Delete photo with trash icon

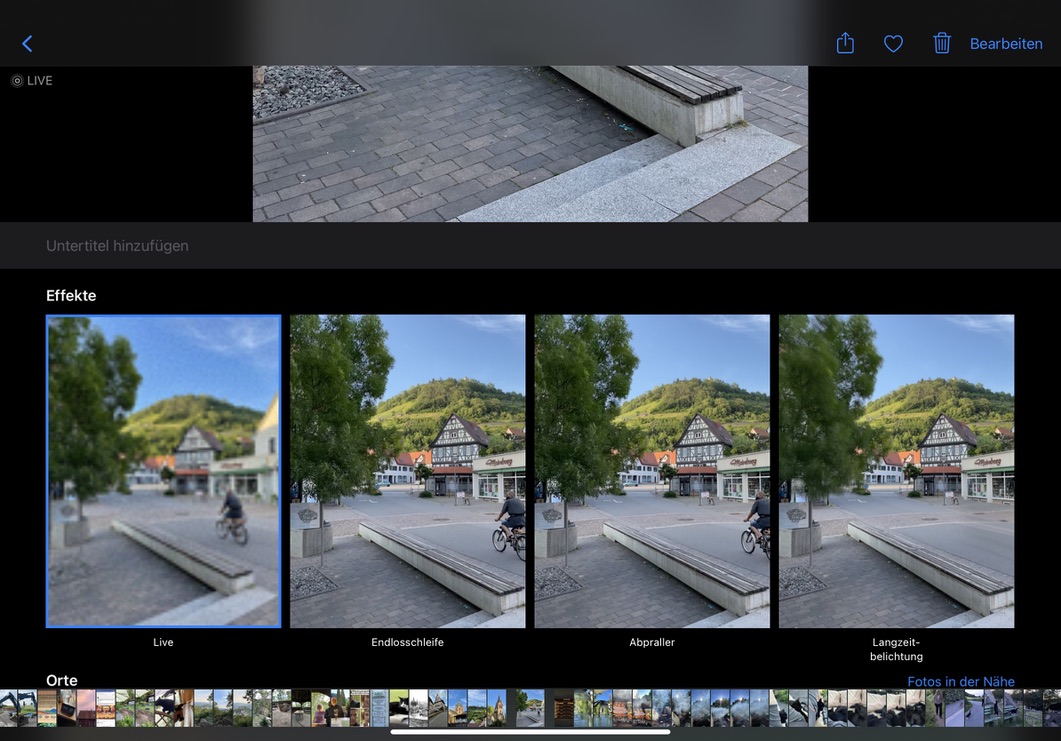coord(942,43)
